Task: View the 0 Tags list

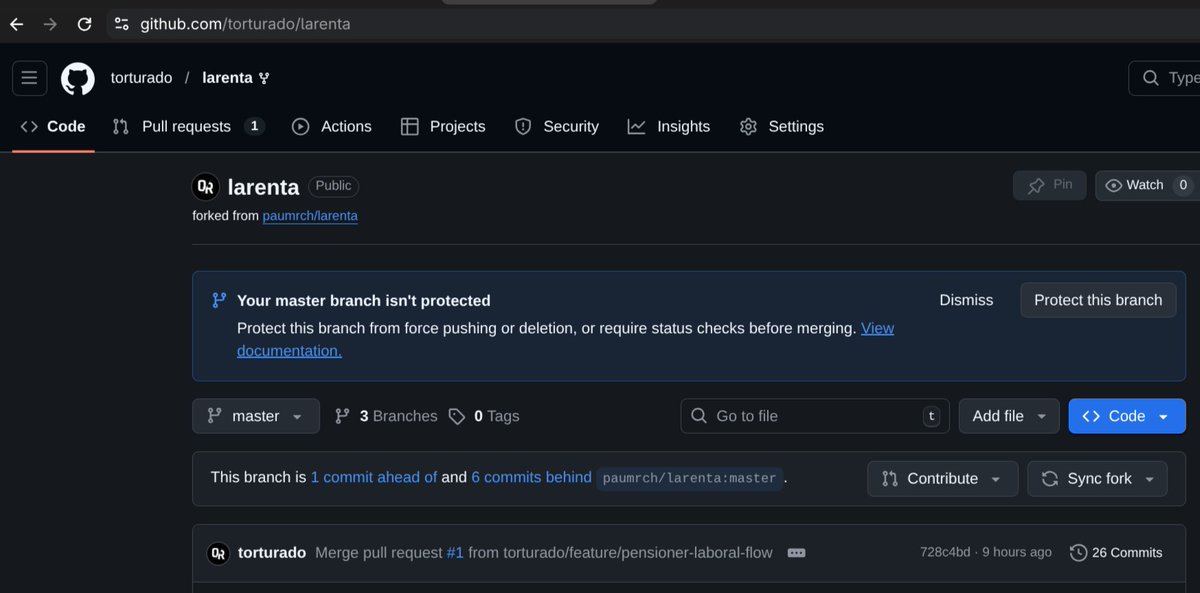Action: pyautogui.click(x=484, y=416)
